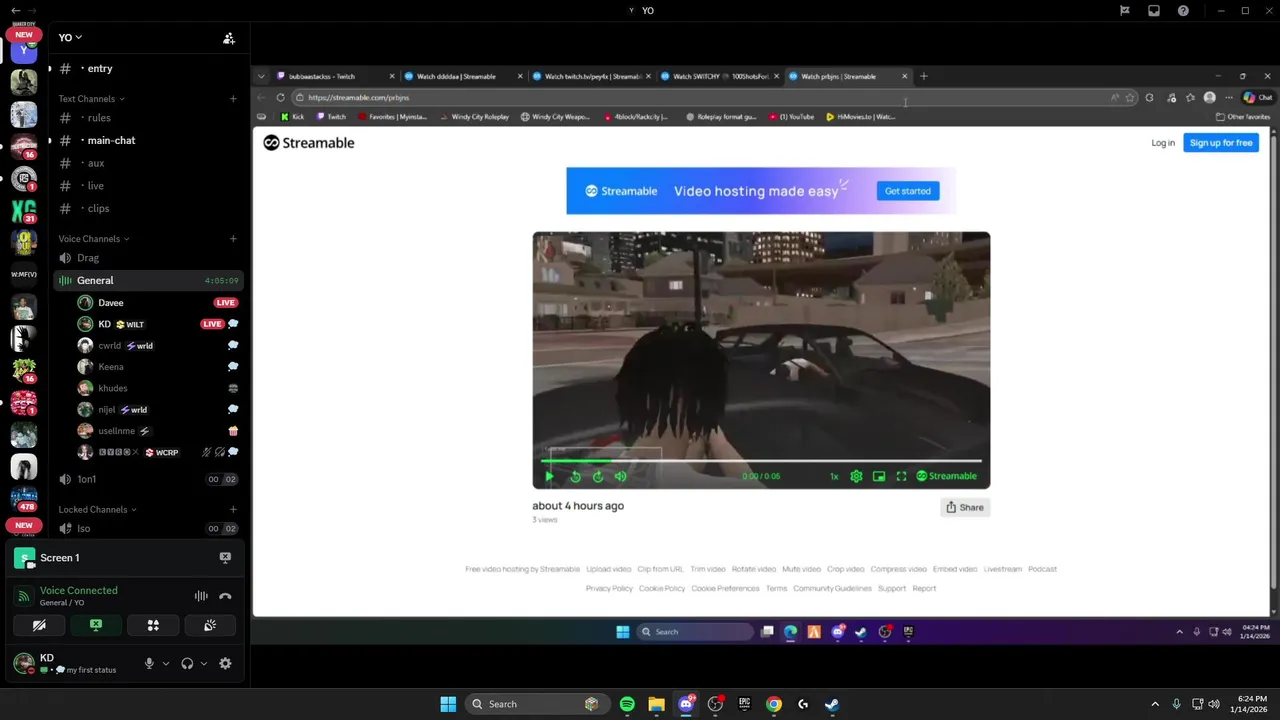Deafen with the headphones icon
Image resolution: width=1280 pixels, height=720 pixels.
coord(187,663)
